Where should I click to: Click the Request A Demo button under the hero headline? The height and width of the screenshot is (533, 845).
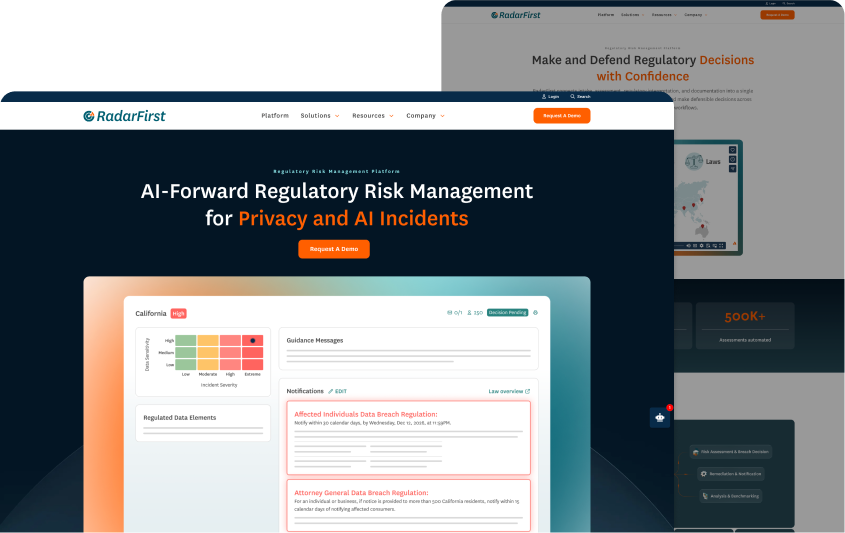[334, 249]
